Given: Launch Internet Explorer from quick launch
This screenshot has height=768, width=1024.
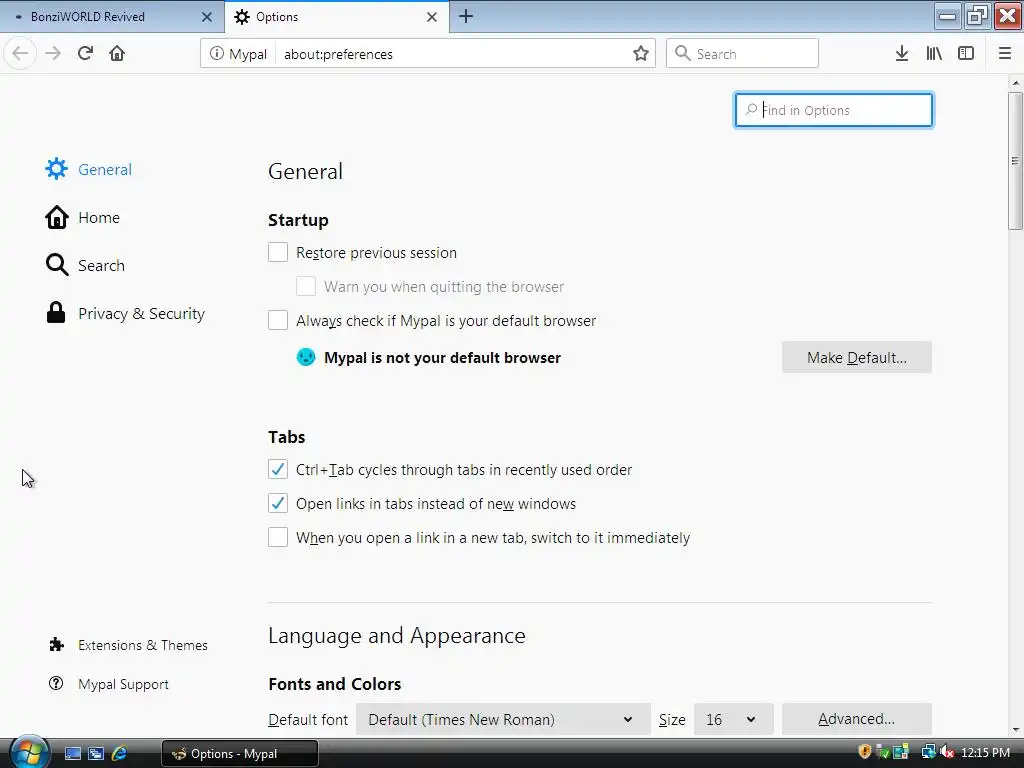Looking at the screenshot, I should (120, 753).
